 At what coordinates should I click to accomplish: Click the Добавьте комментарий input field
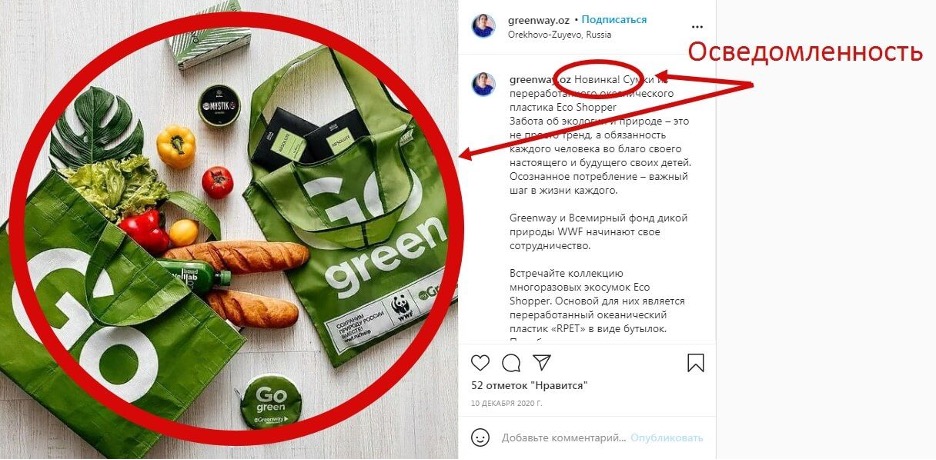pyautogui.click(x=564, y=438)
